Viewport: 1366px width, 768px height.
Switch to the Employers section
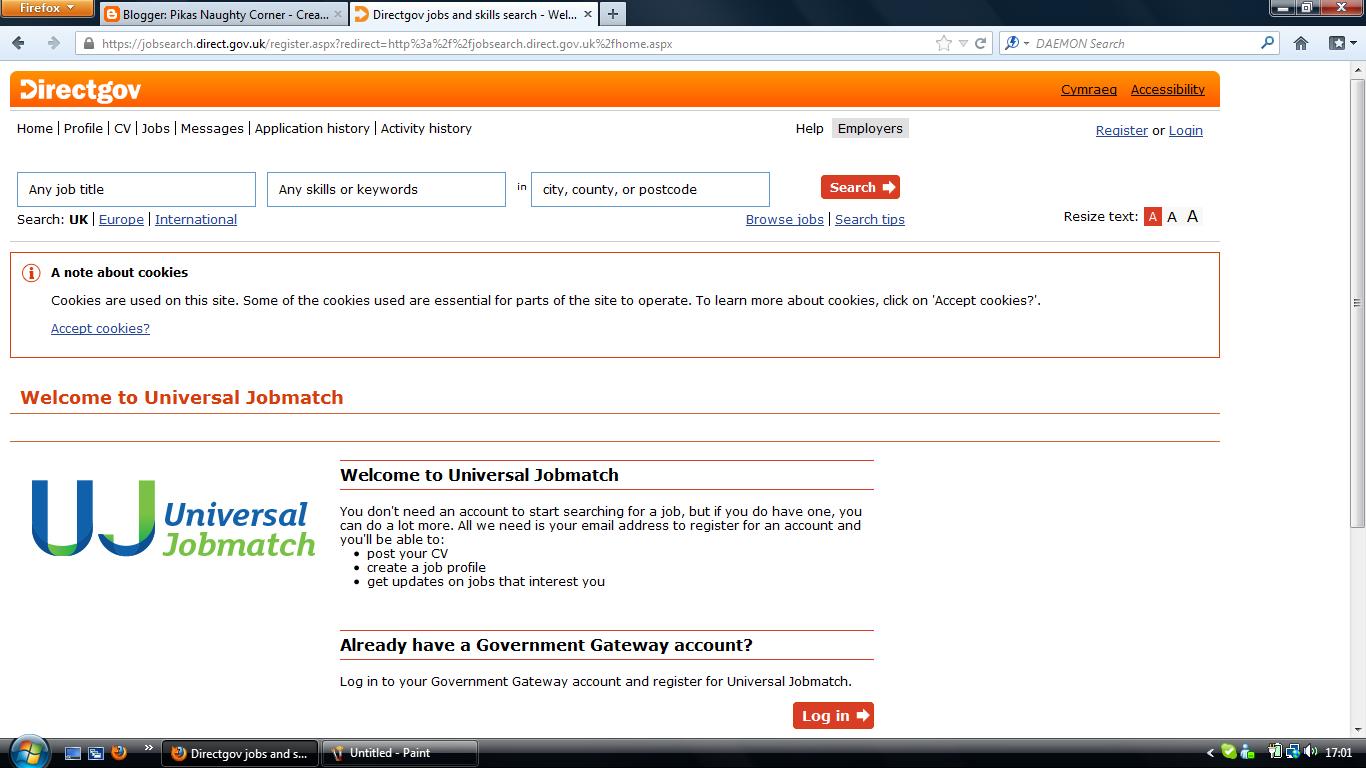click(x=870, y=128)
